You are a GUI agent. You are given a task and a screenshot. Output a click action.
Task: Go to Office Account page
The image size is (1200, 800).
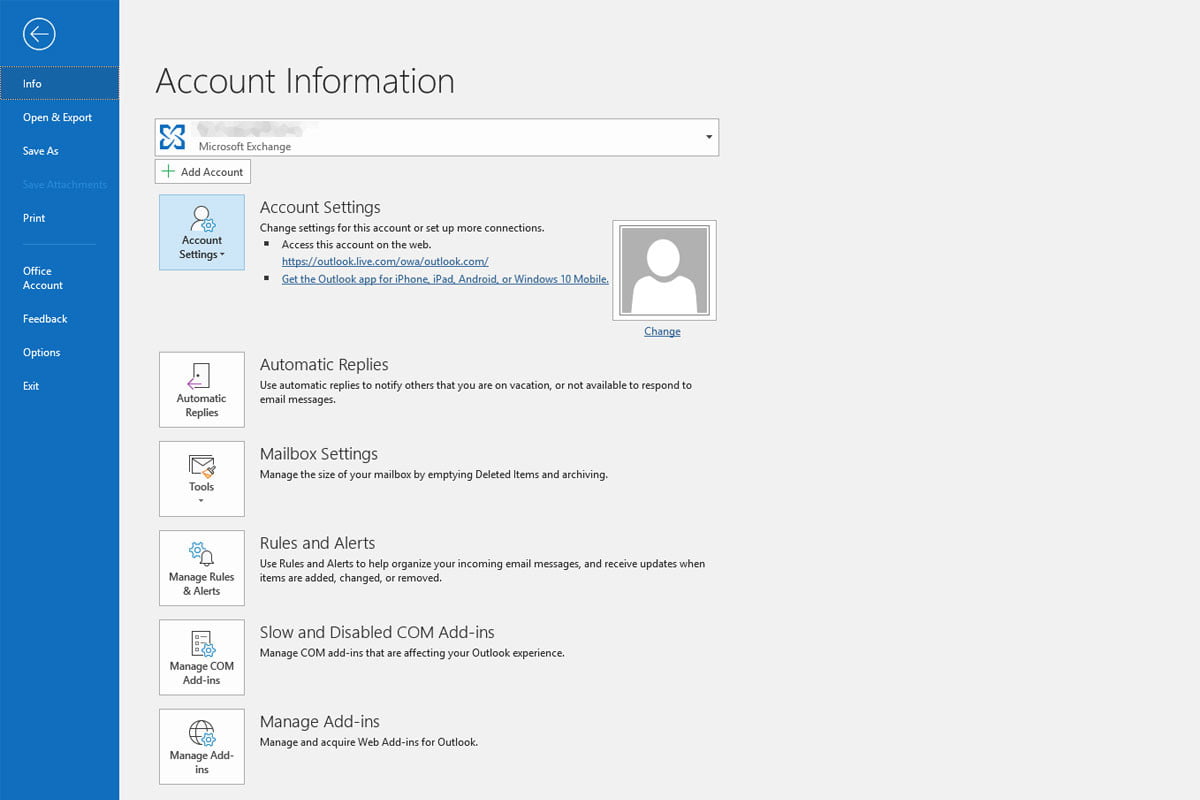point(43,278)
